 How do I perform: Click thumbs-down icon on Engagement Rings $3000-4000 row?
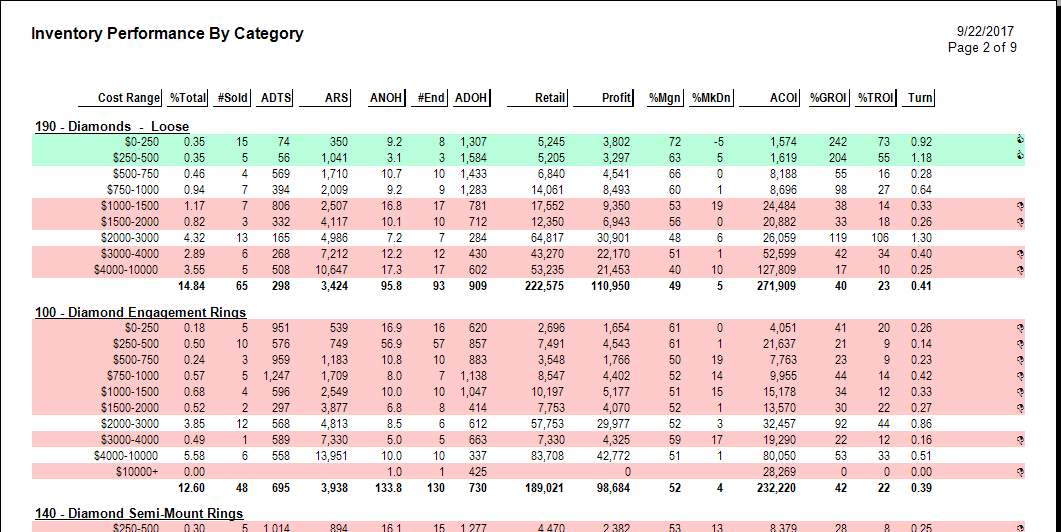(1020, 440)
